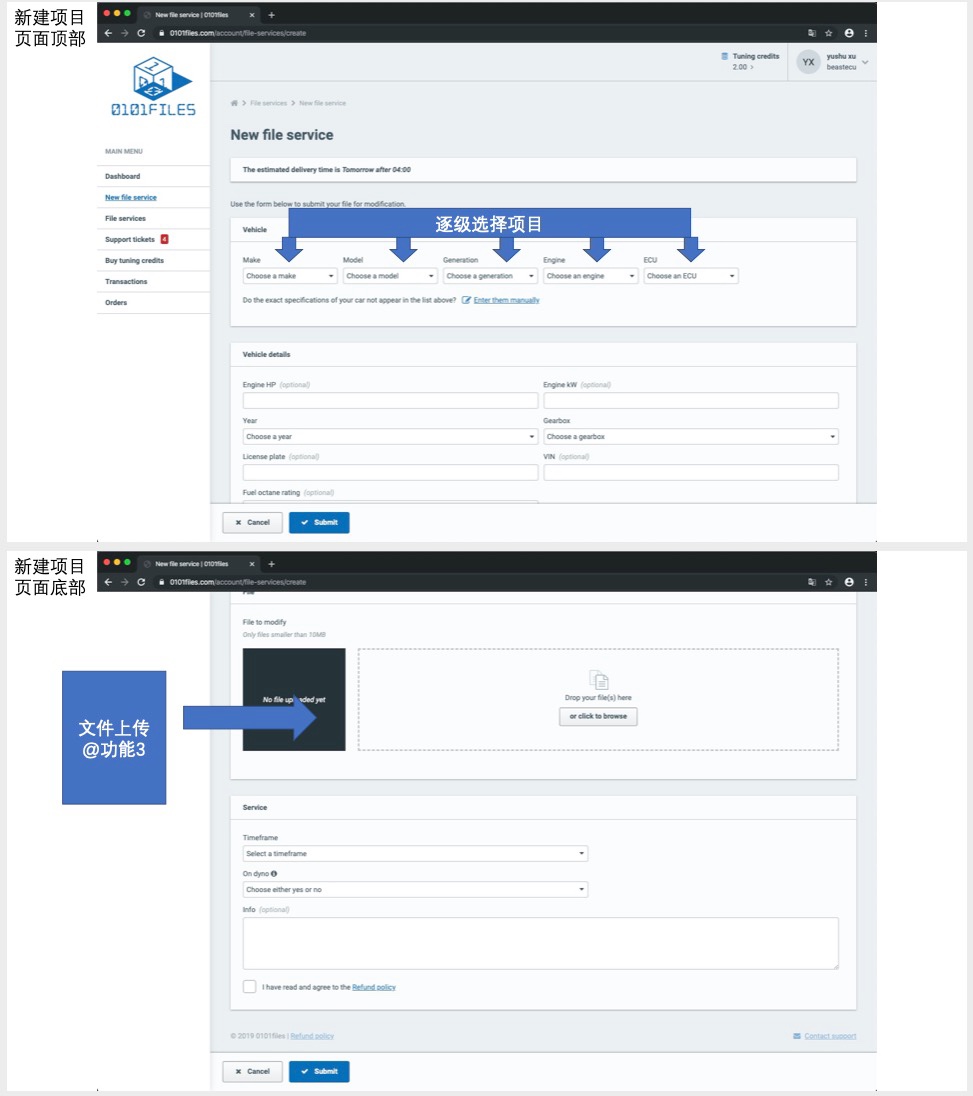Screen dimensions: 973x1096
Task: Open Dashboard in the main menu
Action: [123, 176]
